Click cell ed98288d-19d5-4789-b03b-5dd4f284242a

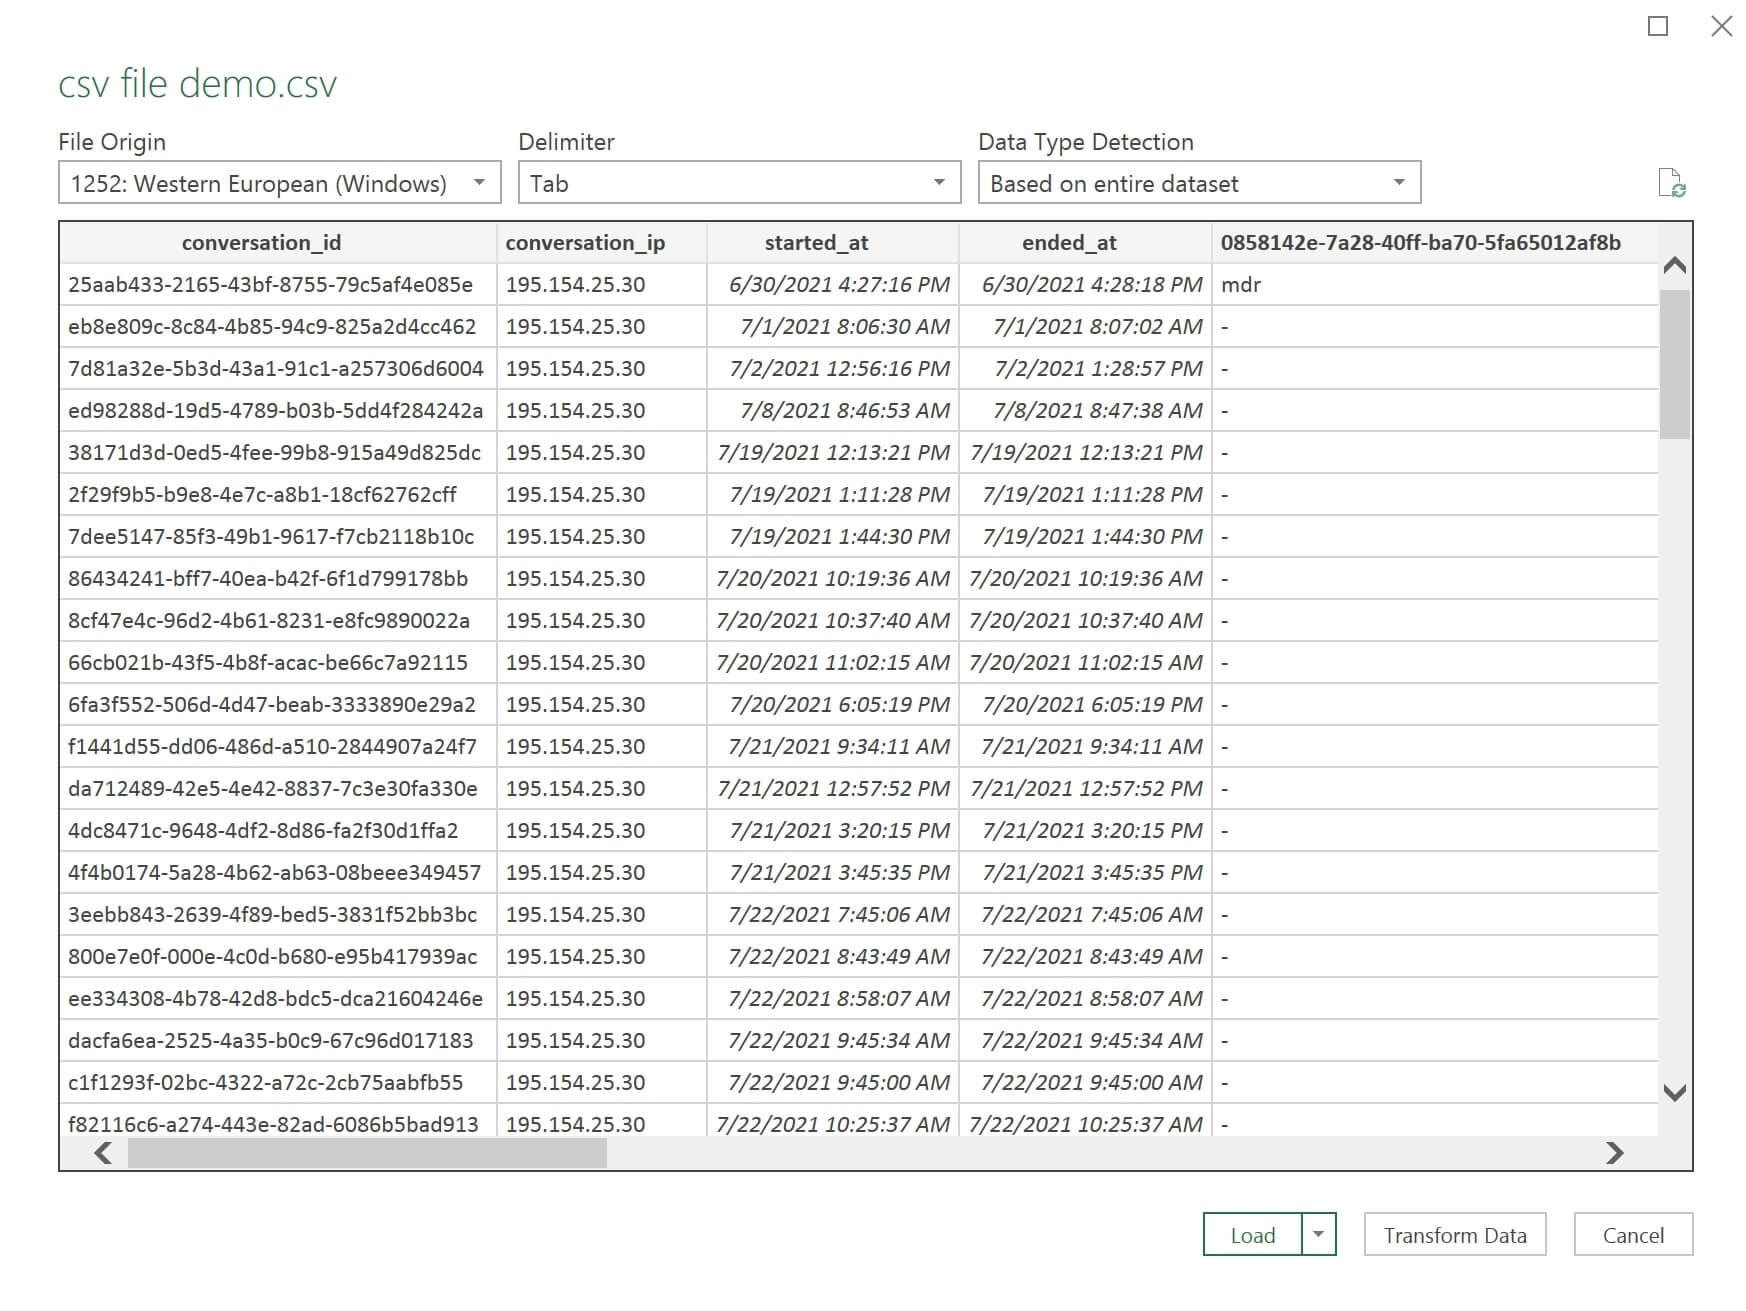(x=278, y=411)
